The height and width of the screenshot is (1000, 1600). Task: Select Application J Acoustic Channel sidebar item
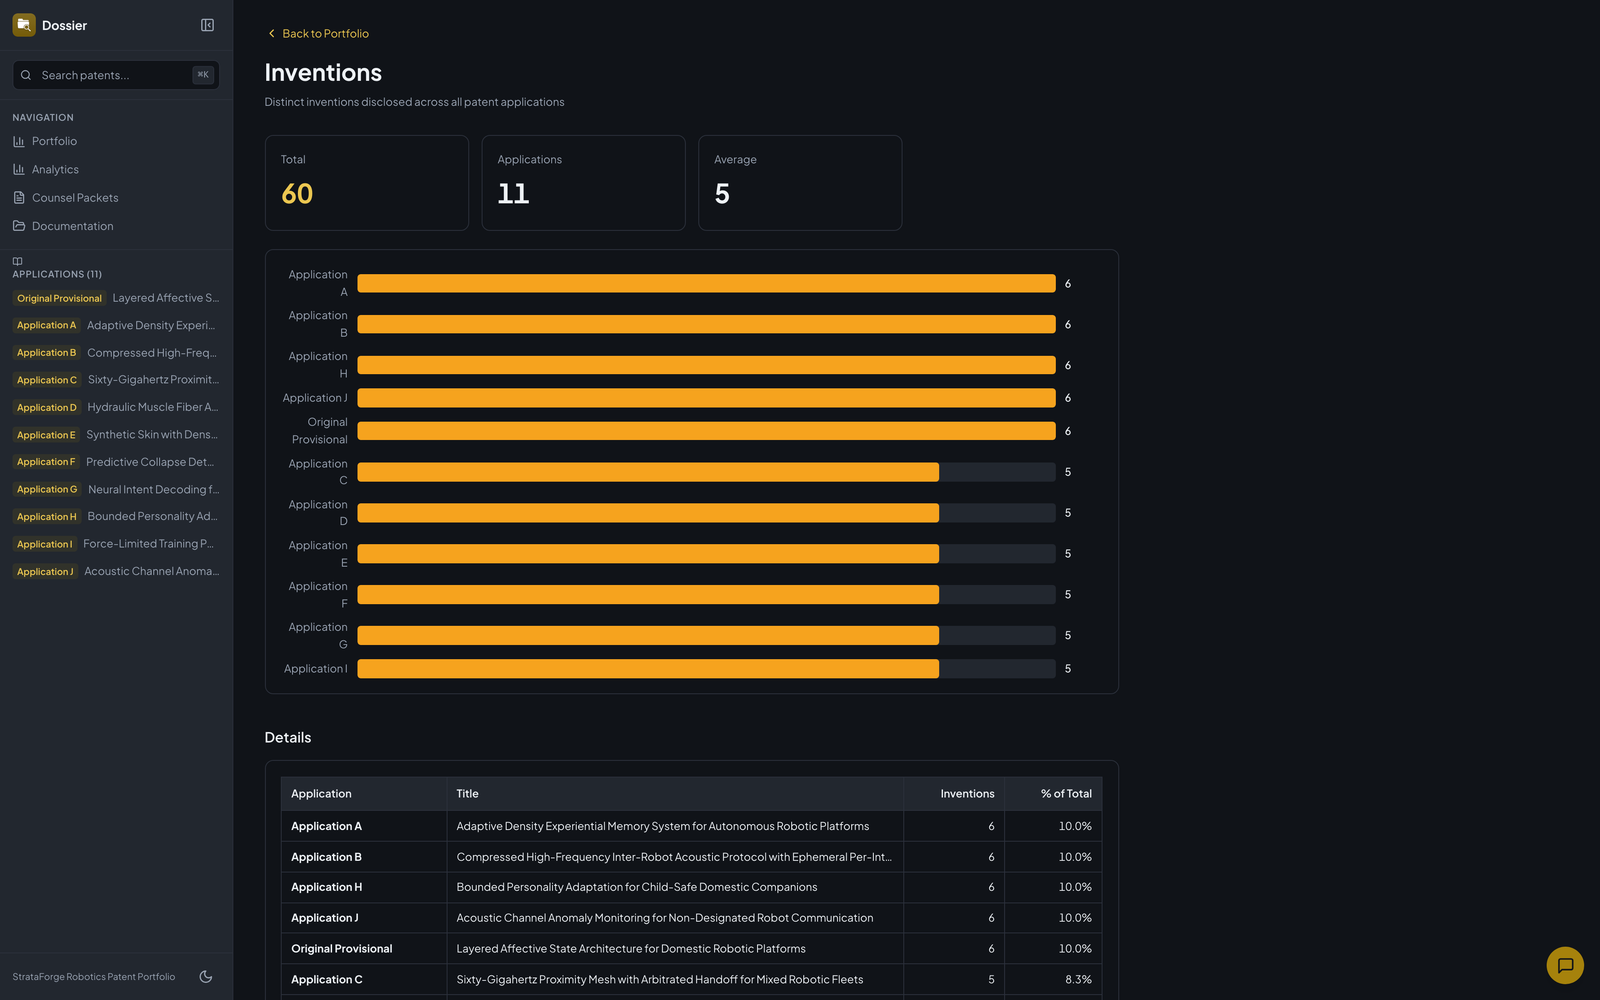click(x=116, y=571)
